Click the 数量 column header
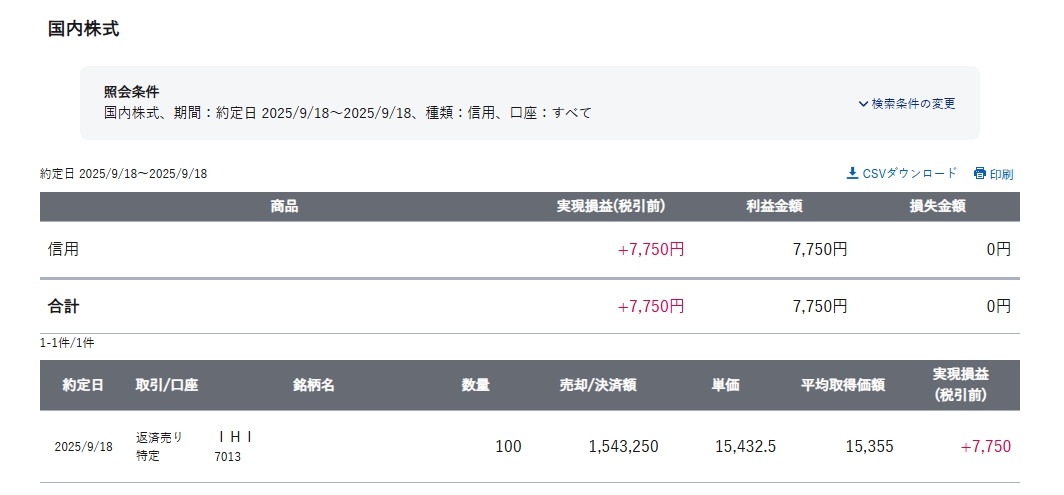 point(476,385)
